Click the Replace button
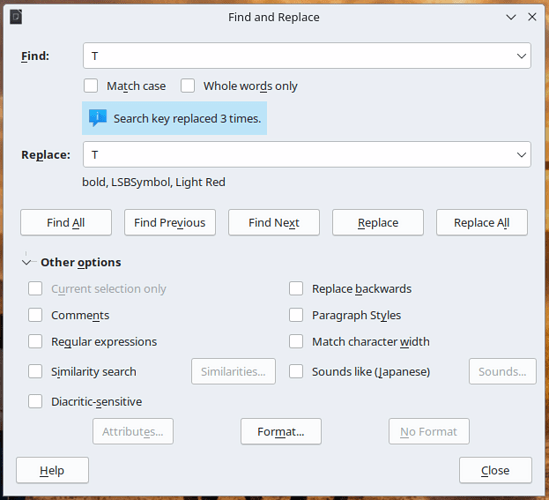549x500 pixels. coord(378,222)
